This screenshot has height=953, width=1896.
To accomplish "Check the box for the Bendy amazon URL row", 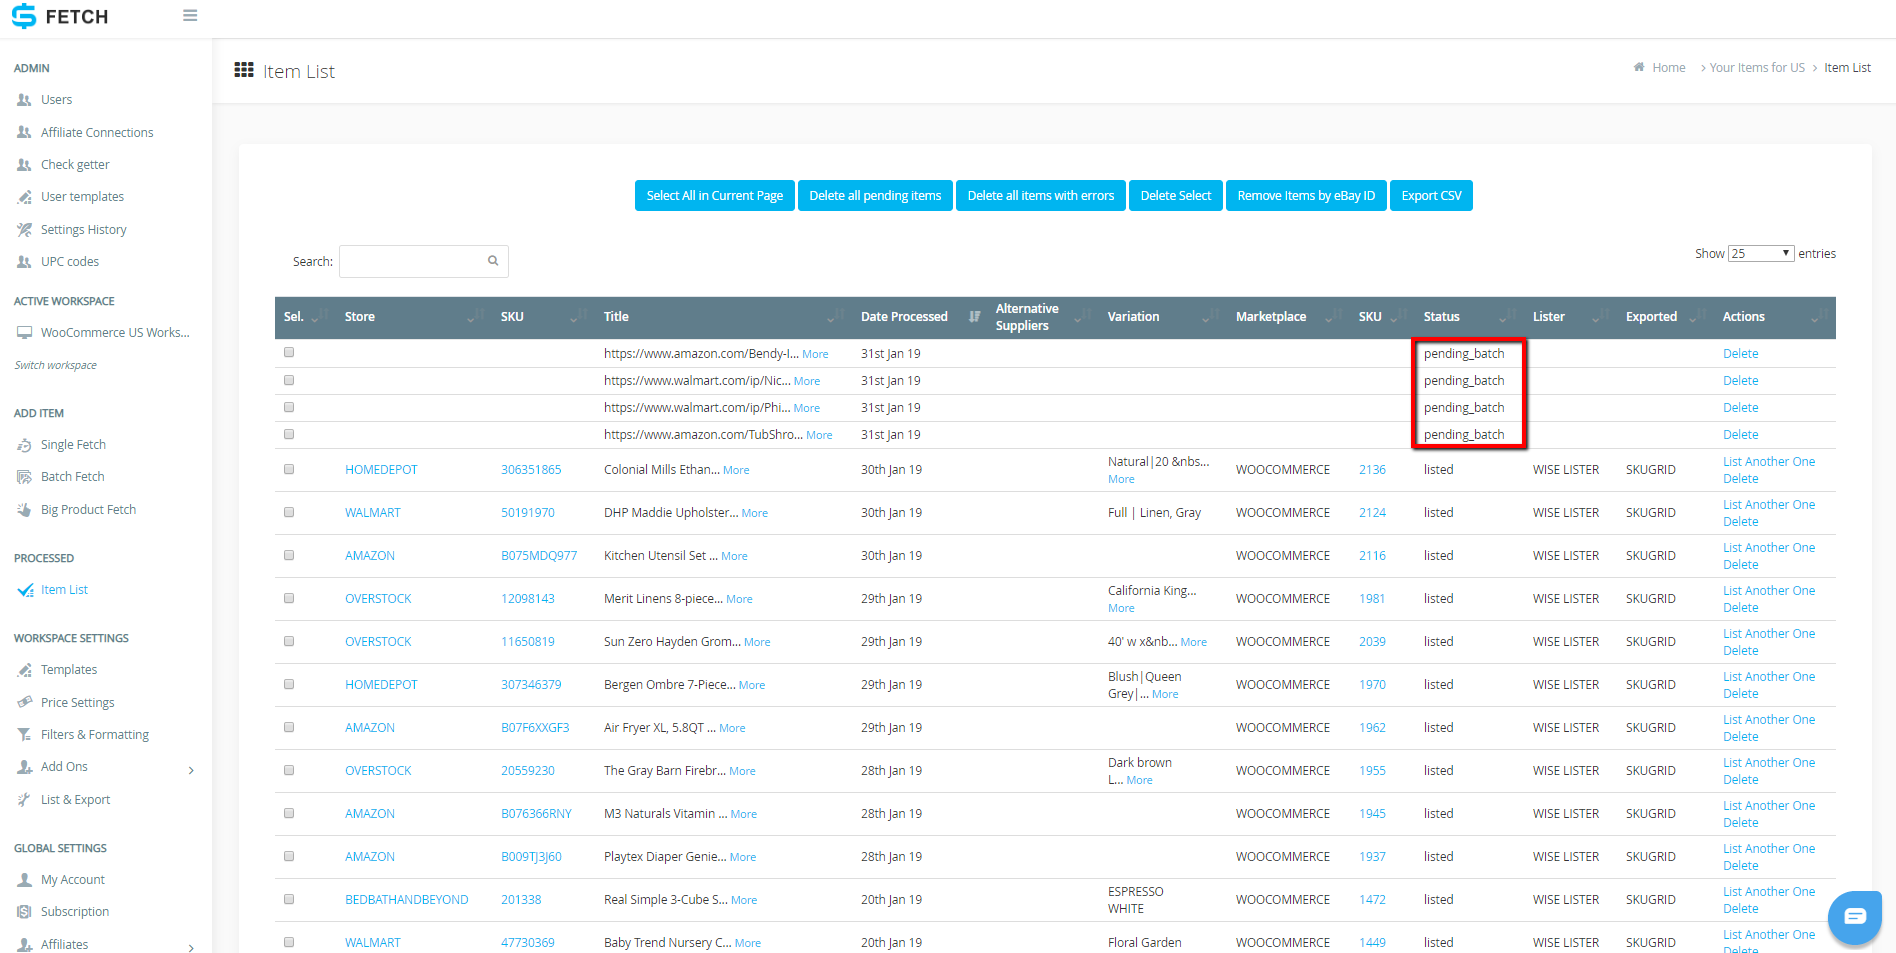I will [289, 352].
